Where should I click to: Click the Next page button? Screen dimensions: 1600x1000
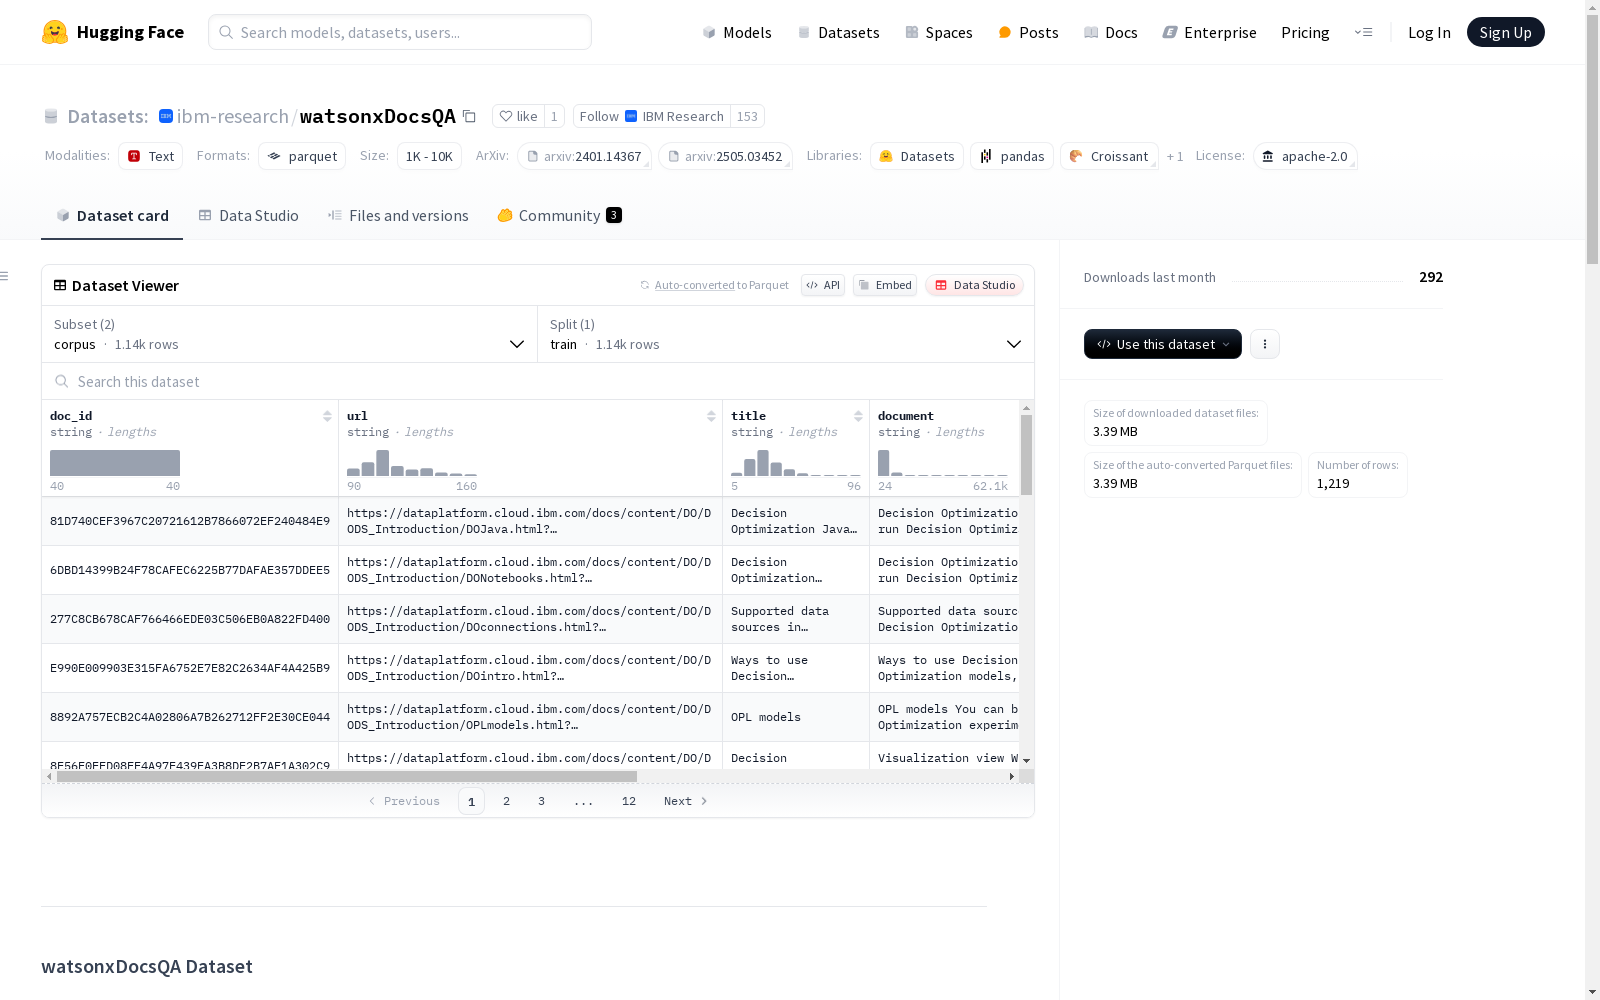point(686,801)
